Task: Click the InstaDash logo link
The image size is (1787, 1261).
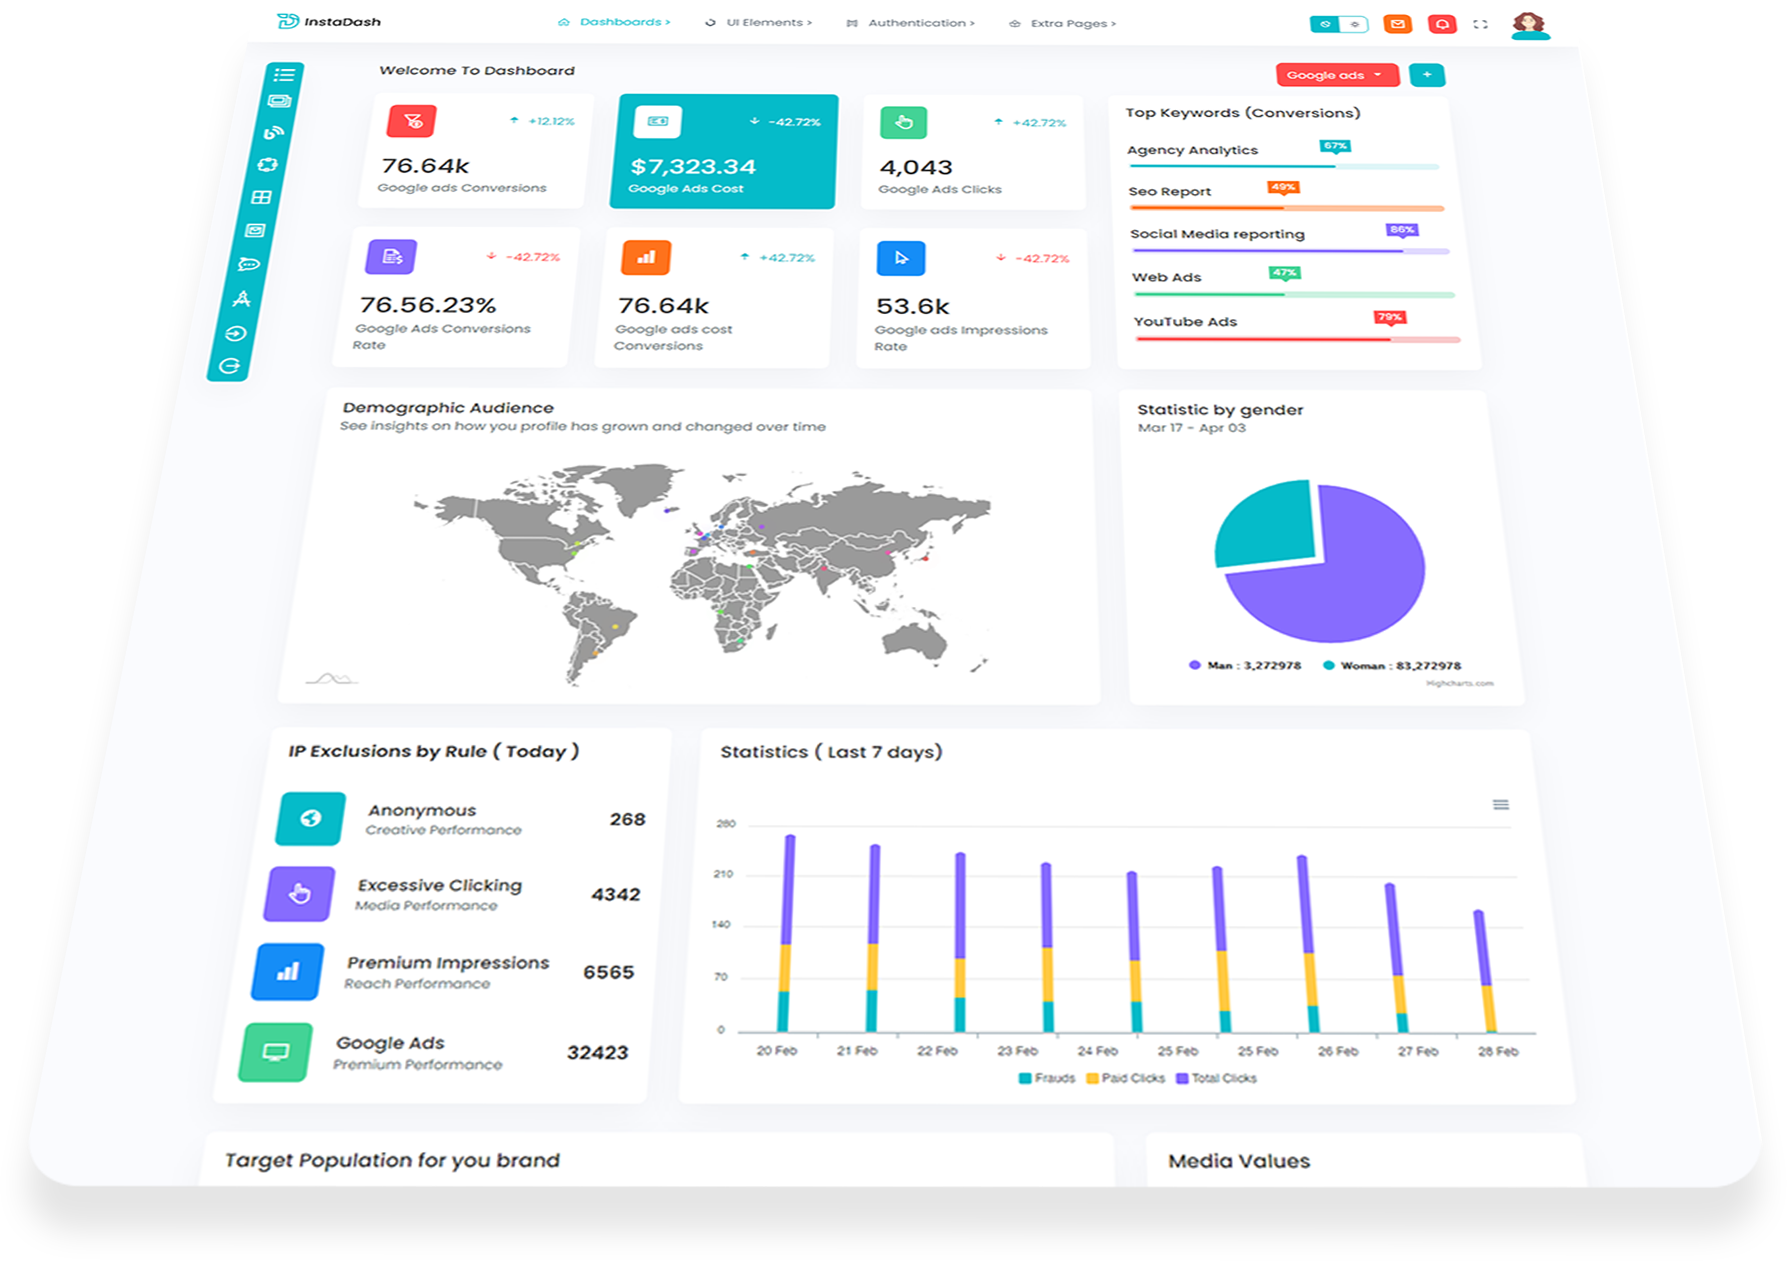Action: (329, 21)
